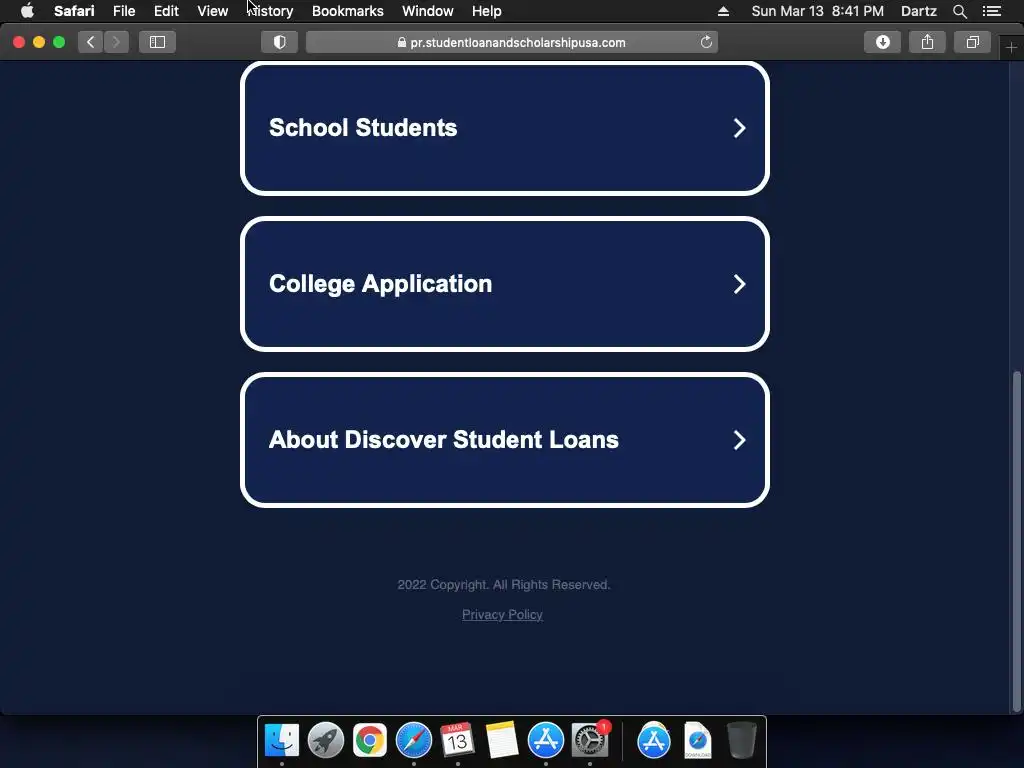Open About Discover Student Loans card

pyautogui.click(x=505, y=440)
